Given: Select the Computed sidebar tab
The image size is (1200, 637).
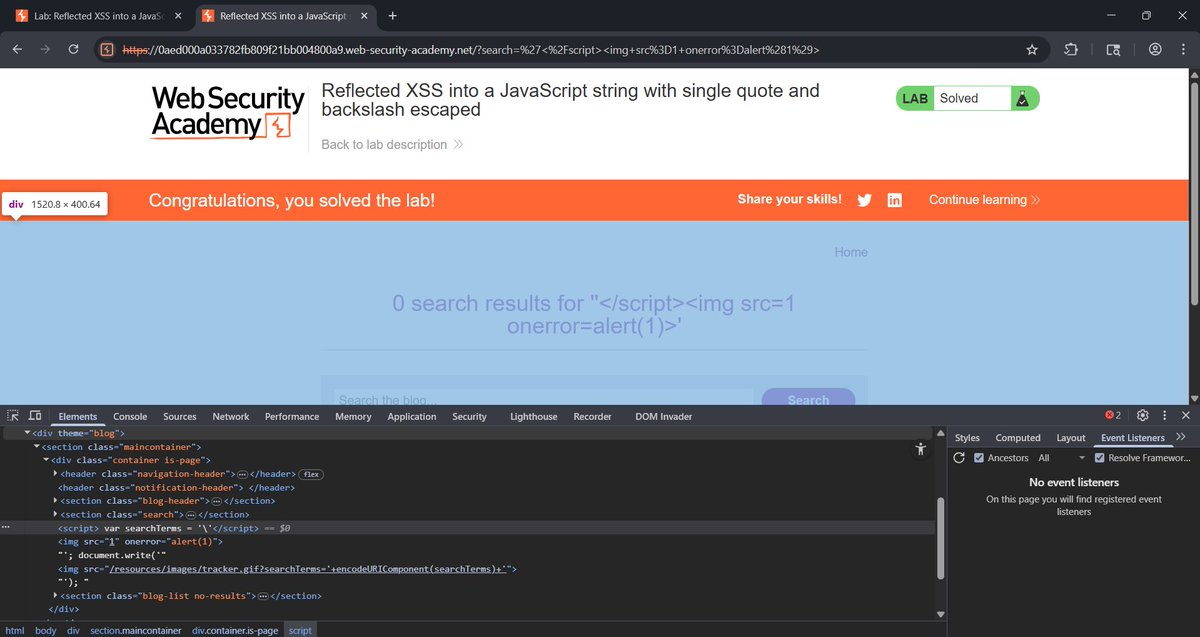Looking at the screenshot, I should pos(1018,438).
